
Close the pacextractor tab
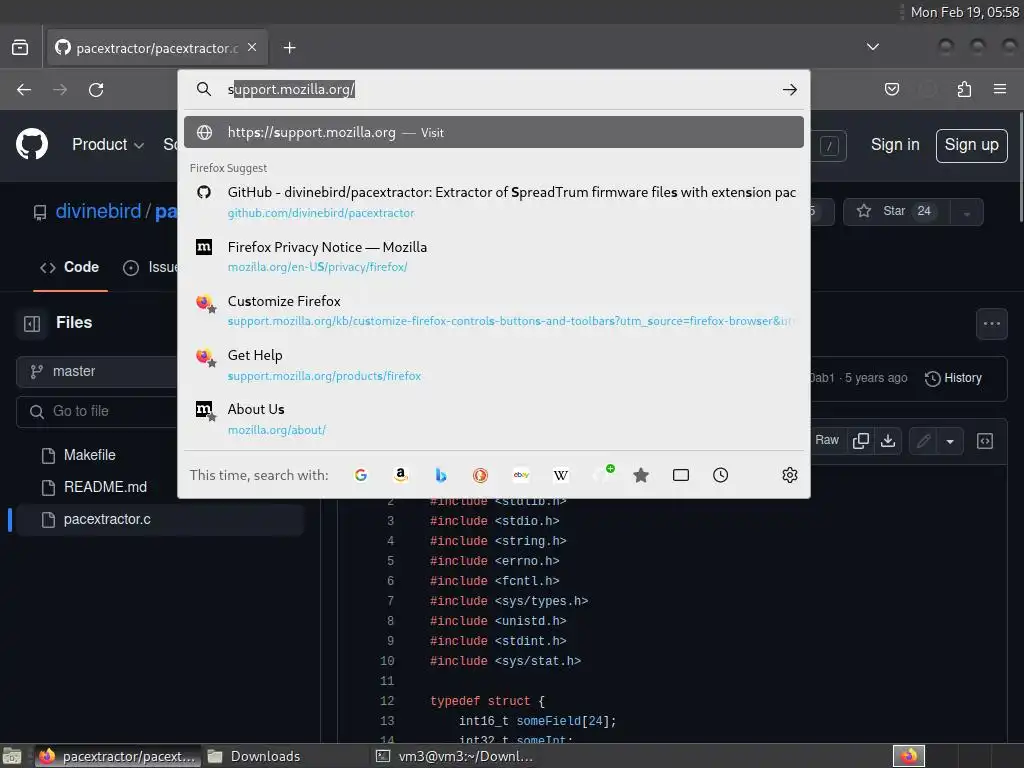tap(252, 47)
